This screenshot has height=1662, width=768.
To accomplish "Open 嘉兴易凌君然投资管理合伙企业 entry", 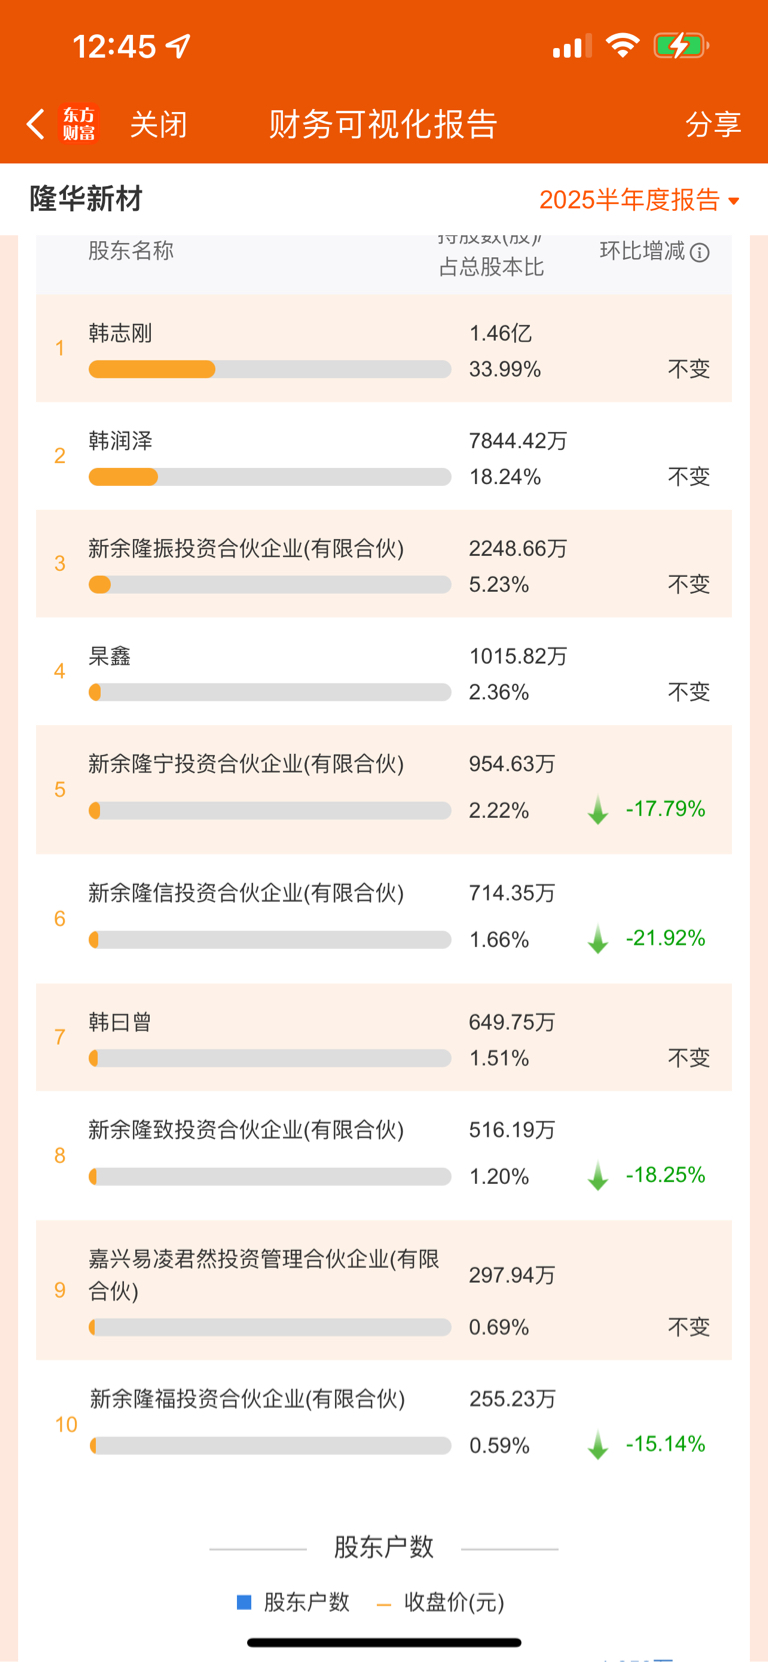I will (x=384, y=1290).
